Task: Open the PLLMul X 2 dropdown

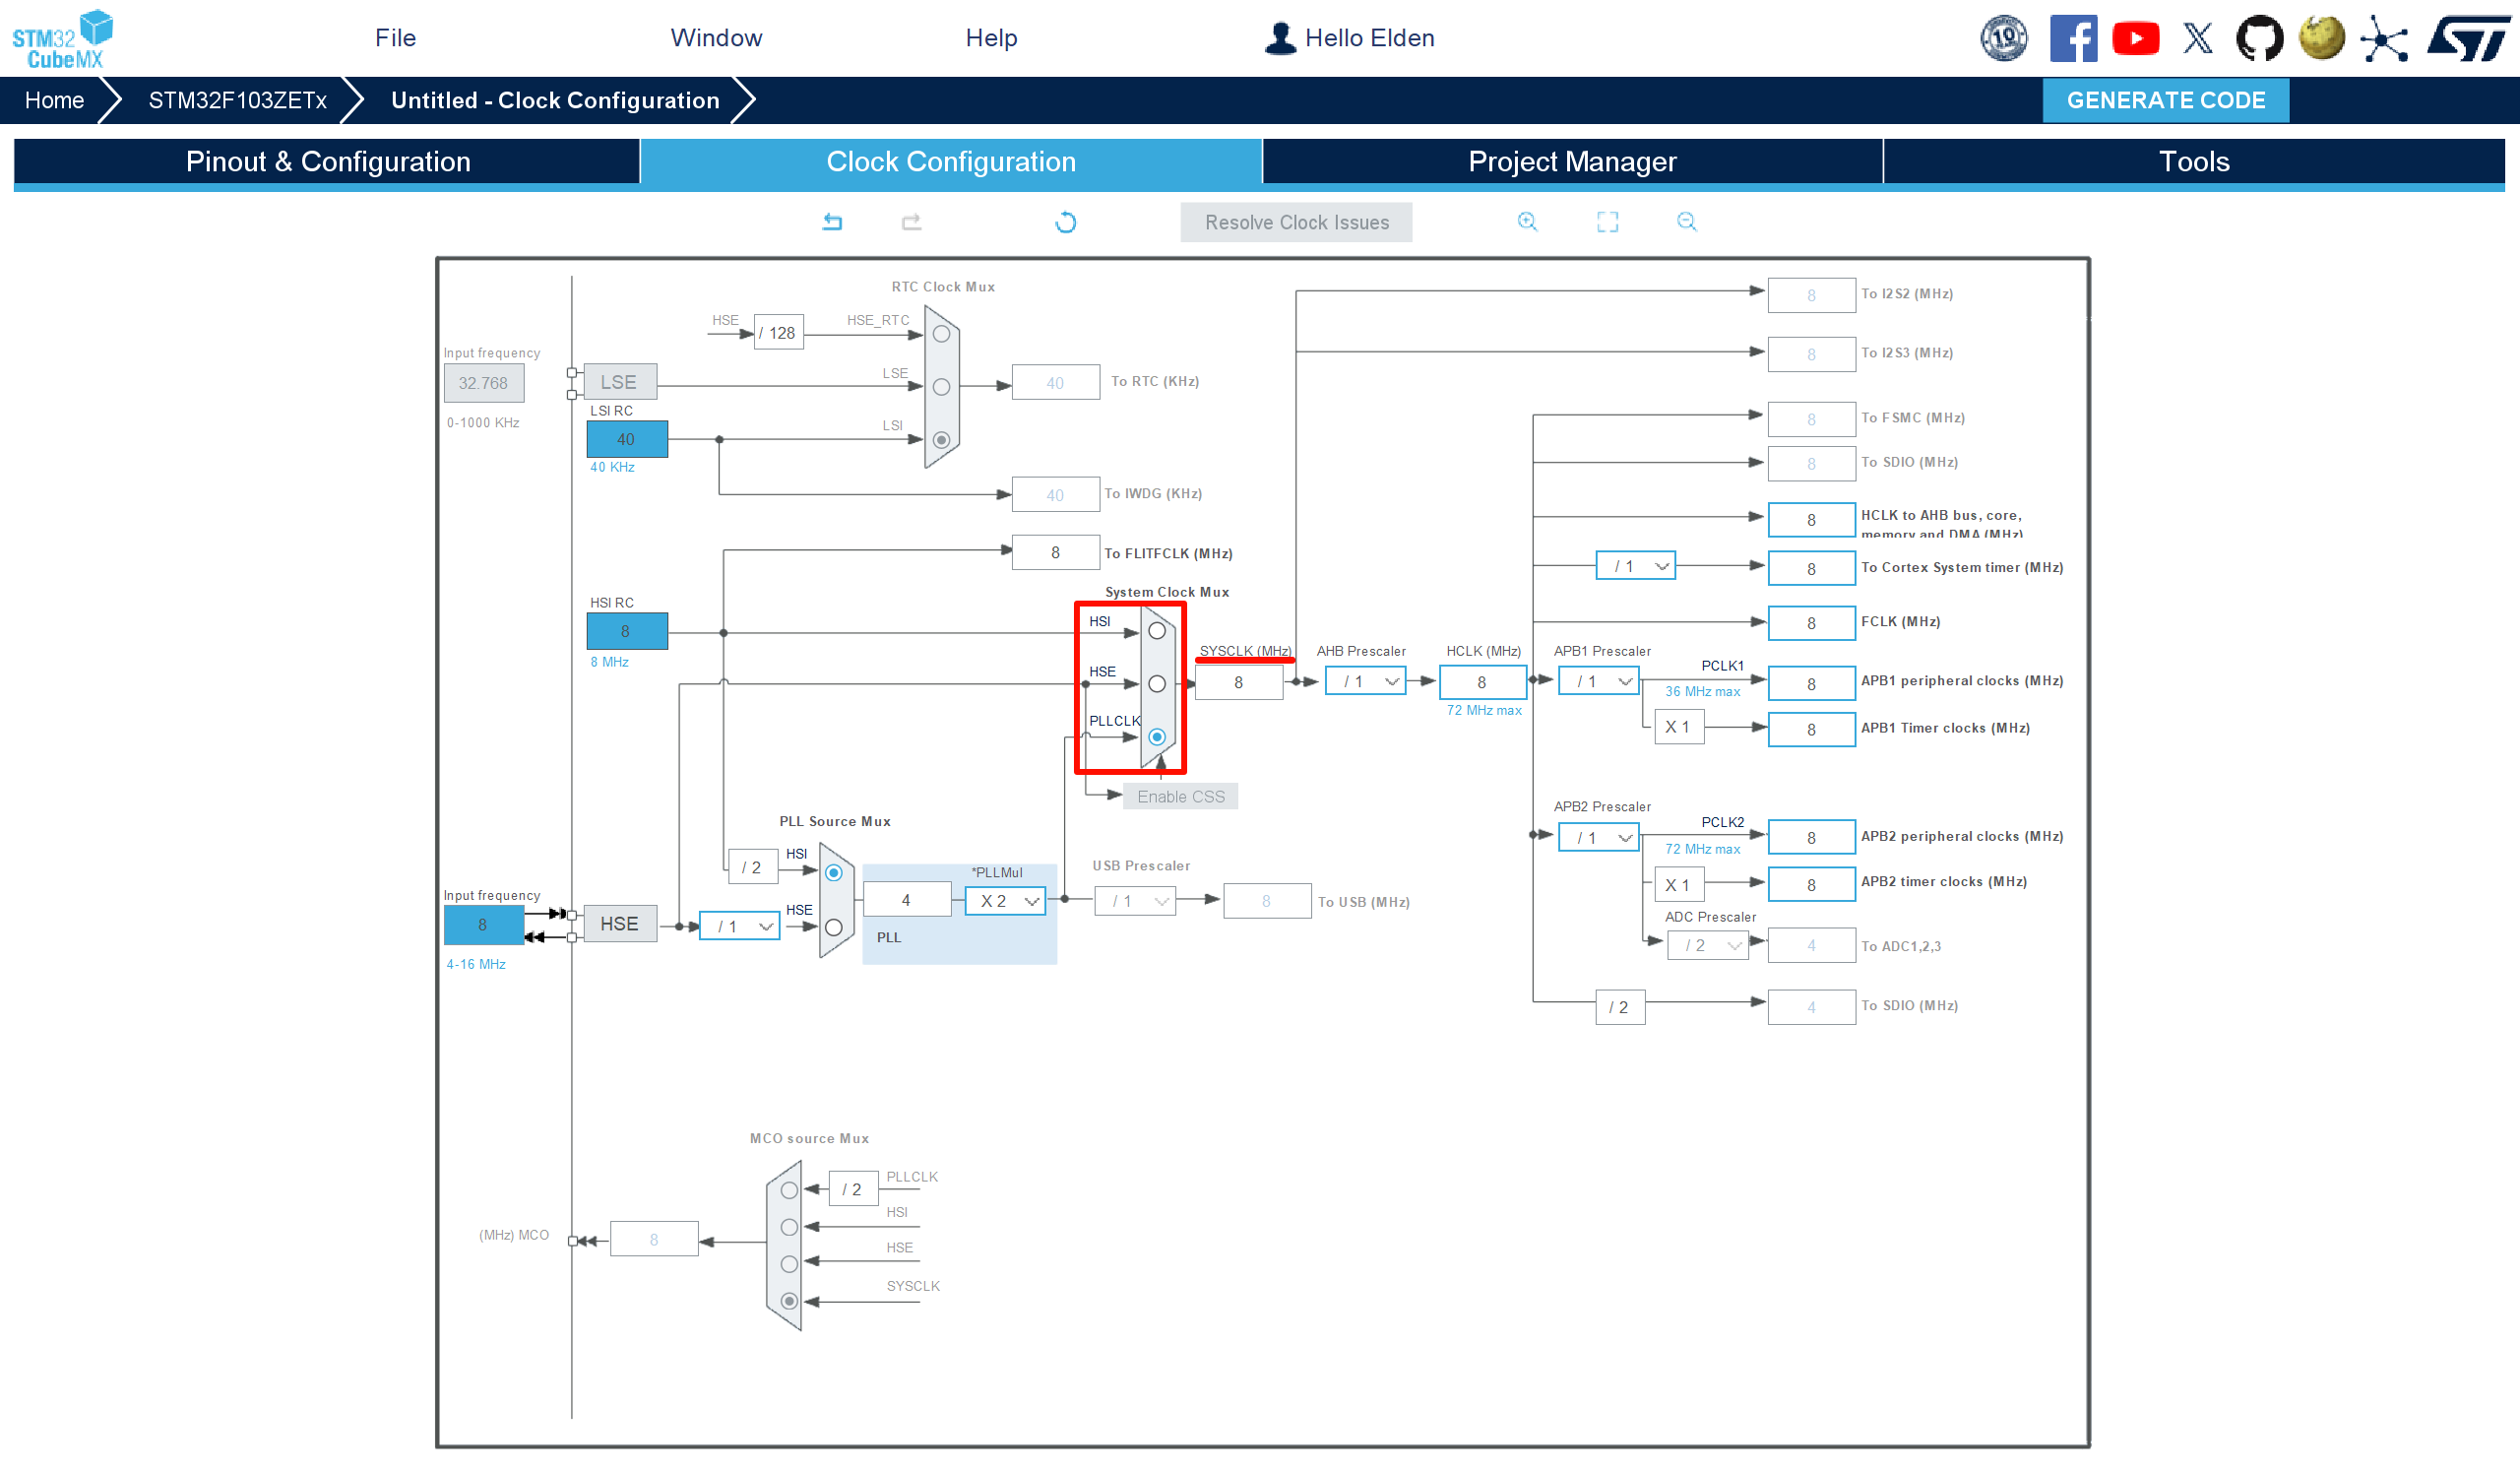Action: [x=1006, y=901]
